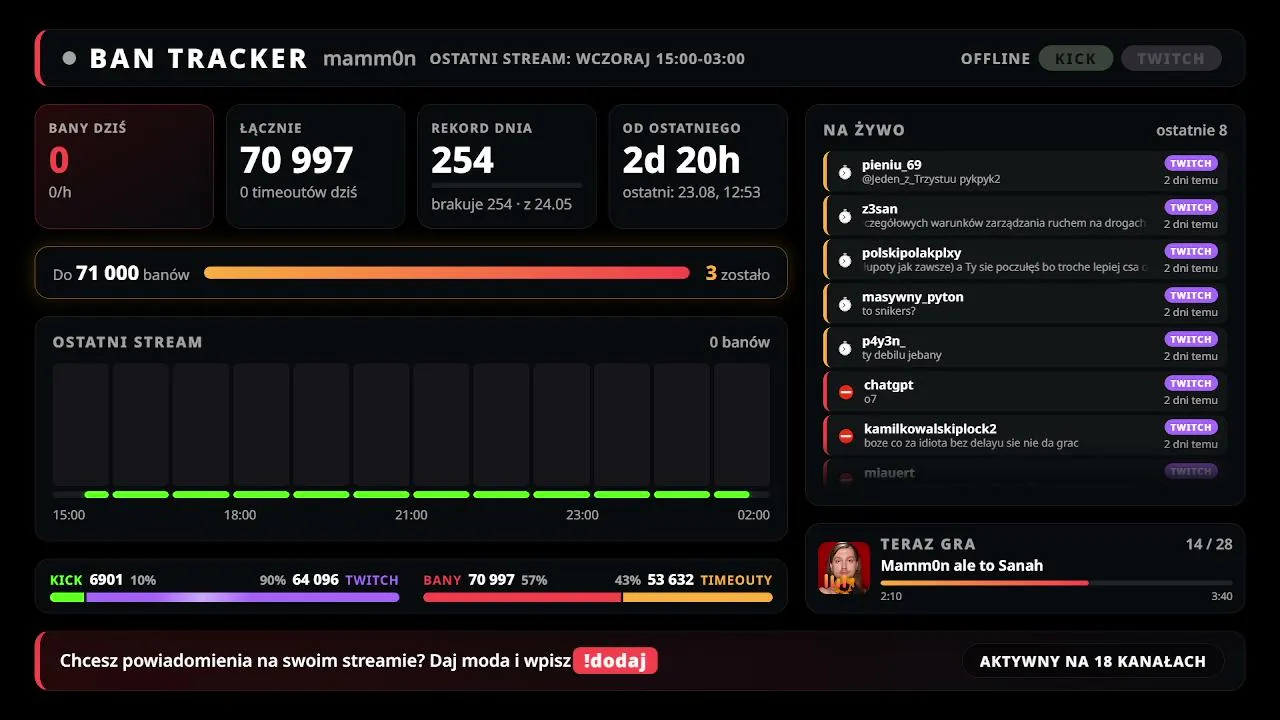This screenshot has width=1280, height=720.
Task: Click the 21:00 chart time label
Action: pos(411,515)
